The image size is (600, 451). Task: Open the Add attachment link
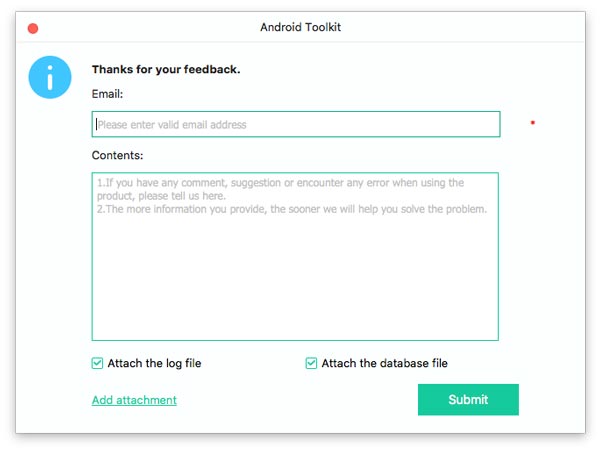pos(134,400)
